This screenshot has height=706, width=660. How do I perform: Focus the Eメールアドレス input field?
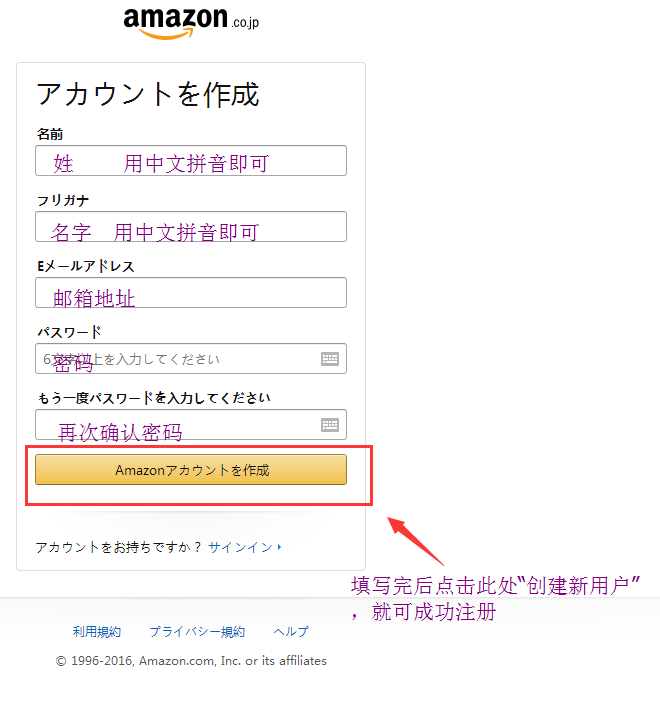click(x=191, y=293)
